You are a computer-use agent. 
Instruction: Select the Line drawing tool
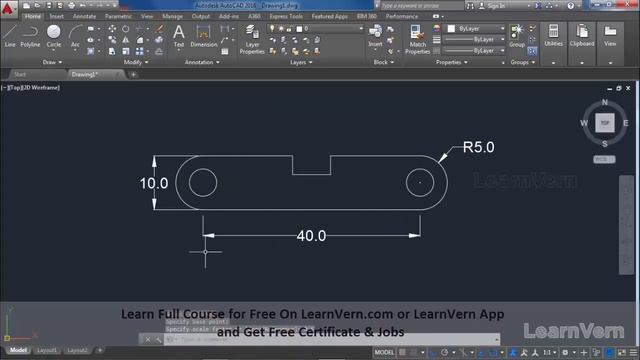click(10, 36)
